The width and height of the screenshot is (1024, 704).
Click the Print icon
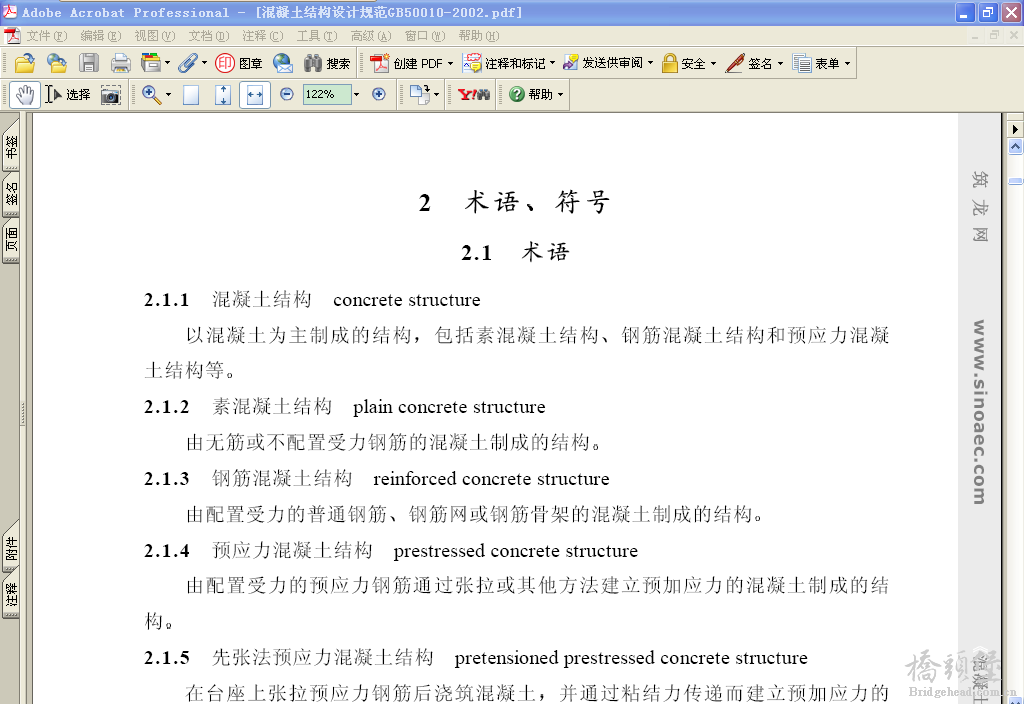[x=121, y=63]
